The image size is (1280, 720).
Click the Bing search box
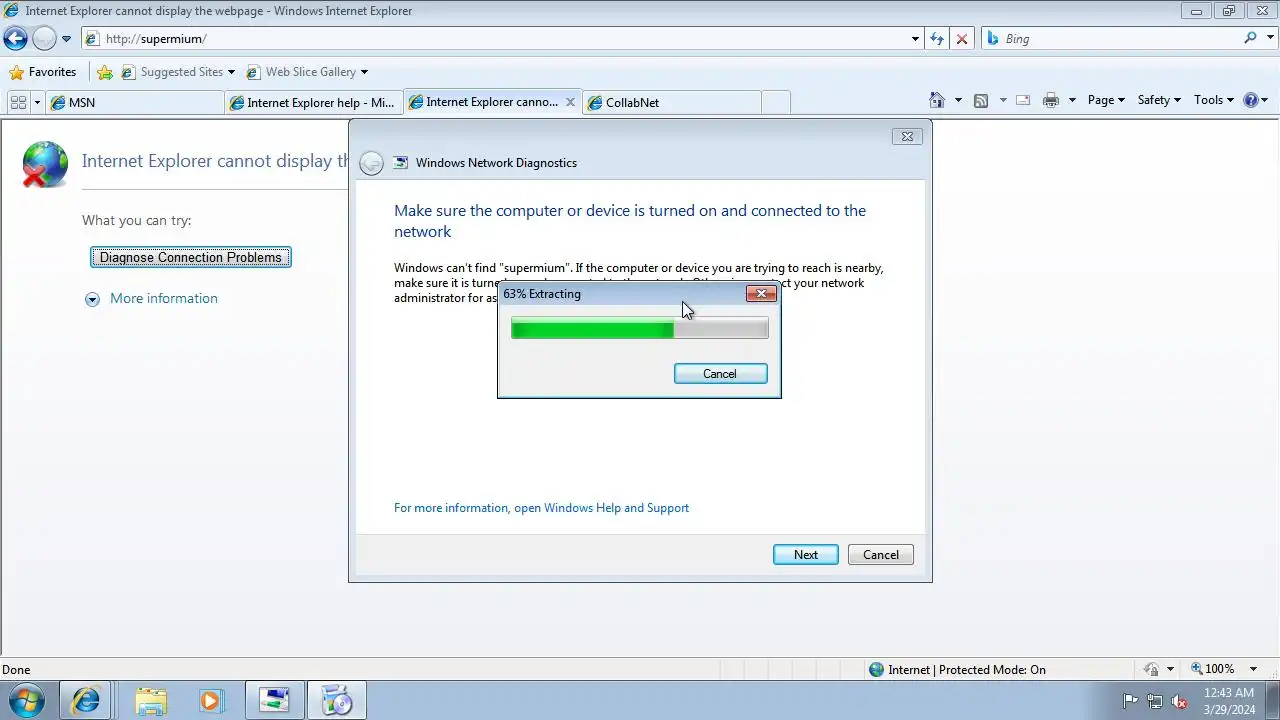pos(1110,39)
